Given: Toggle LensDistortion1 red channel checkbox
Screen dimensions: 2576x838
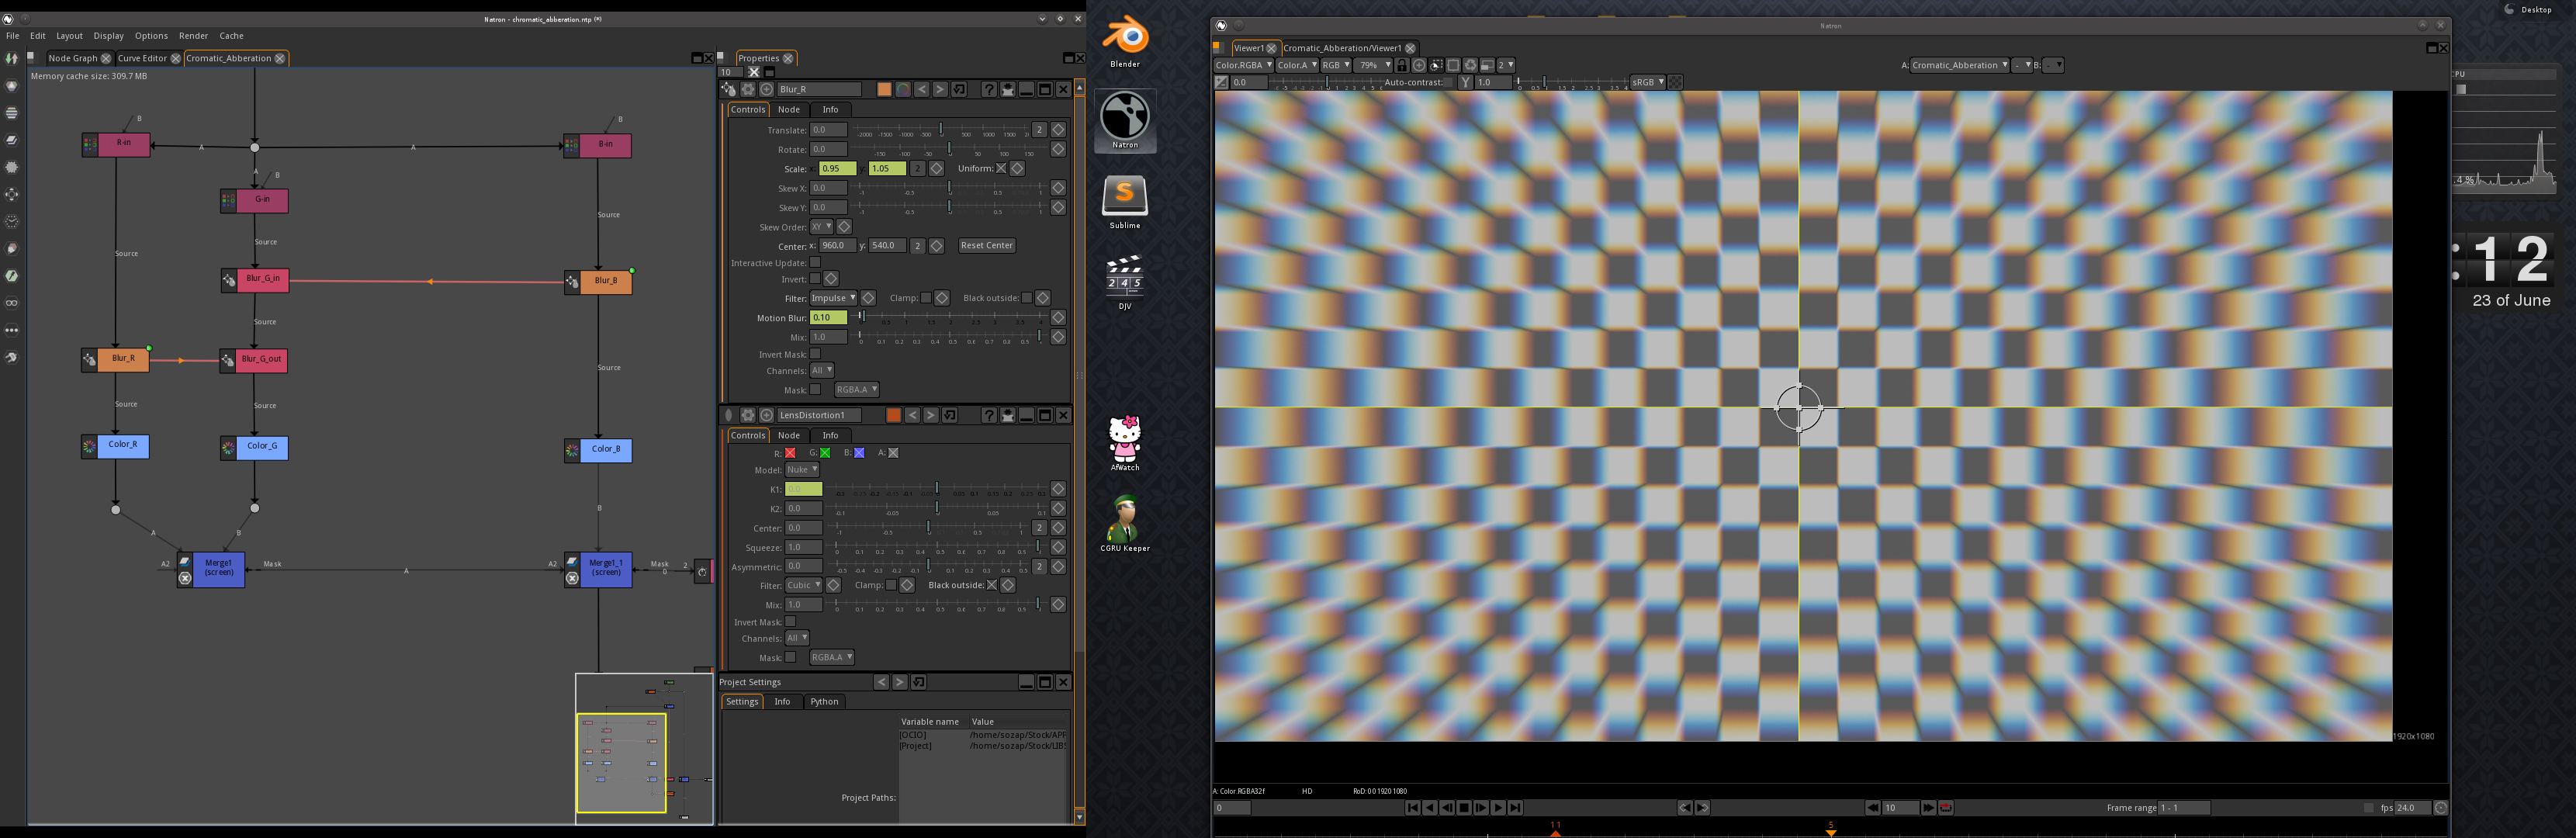Looking at the screenshot, I should pyautogui.click(x=790, y=453).
